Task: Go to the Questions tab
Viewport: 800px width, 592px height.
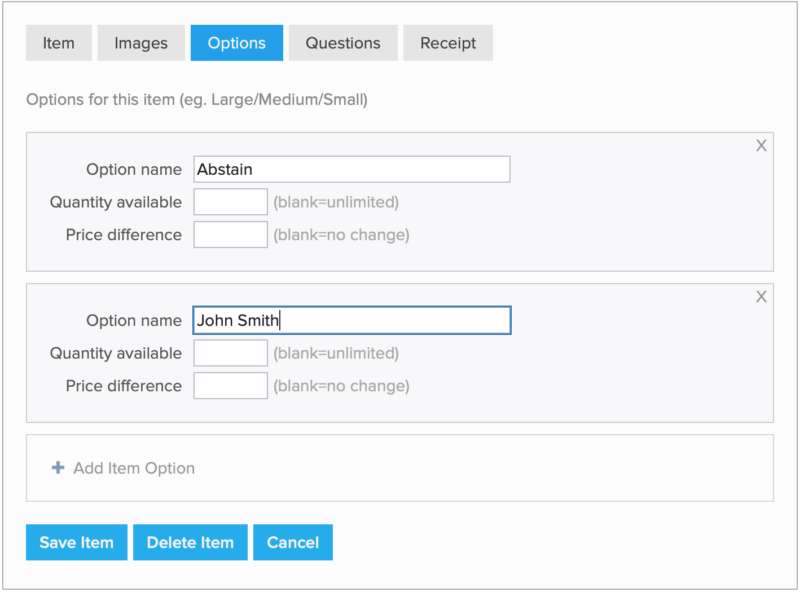Action: click(343, 43)
